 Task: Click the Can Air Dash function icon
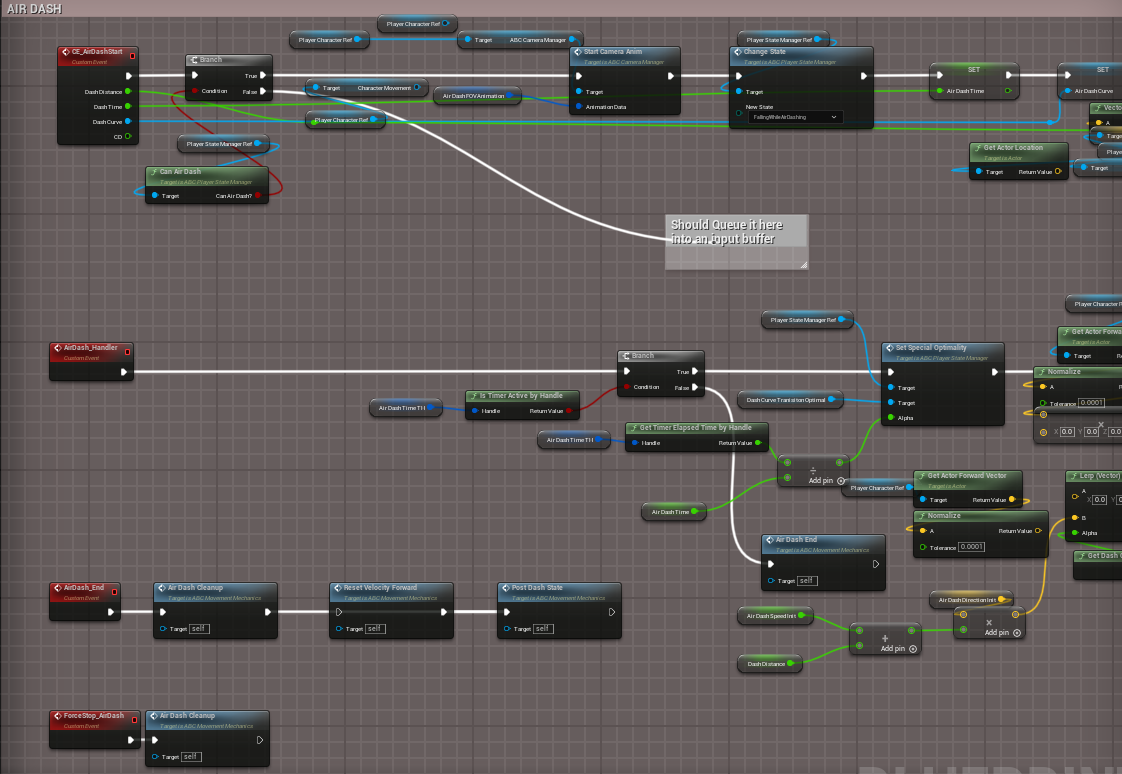tap(153, 172)
